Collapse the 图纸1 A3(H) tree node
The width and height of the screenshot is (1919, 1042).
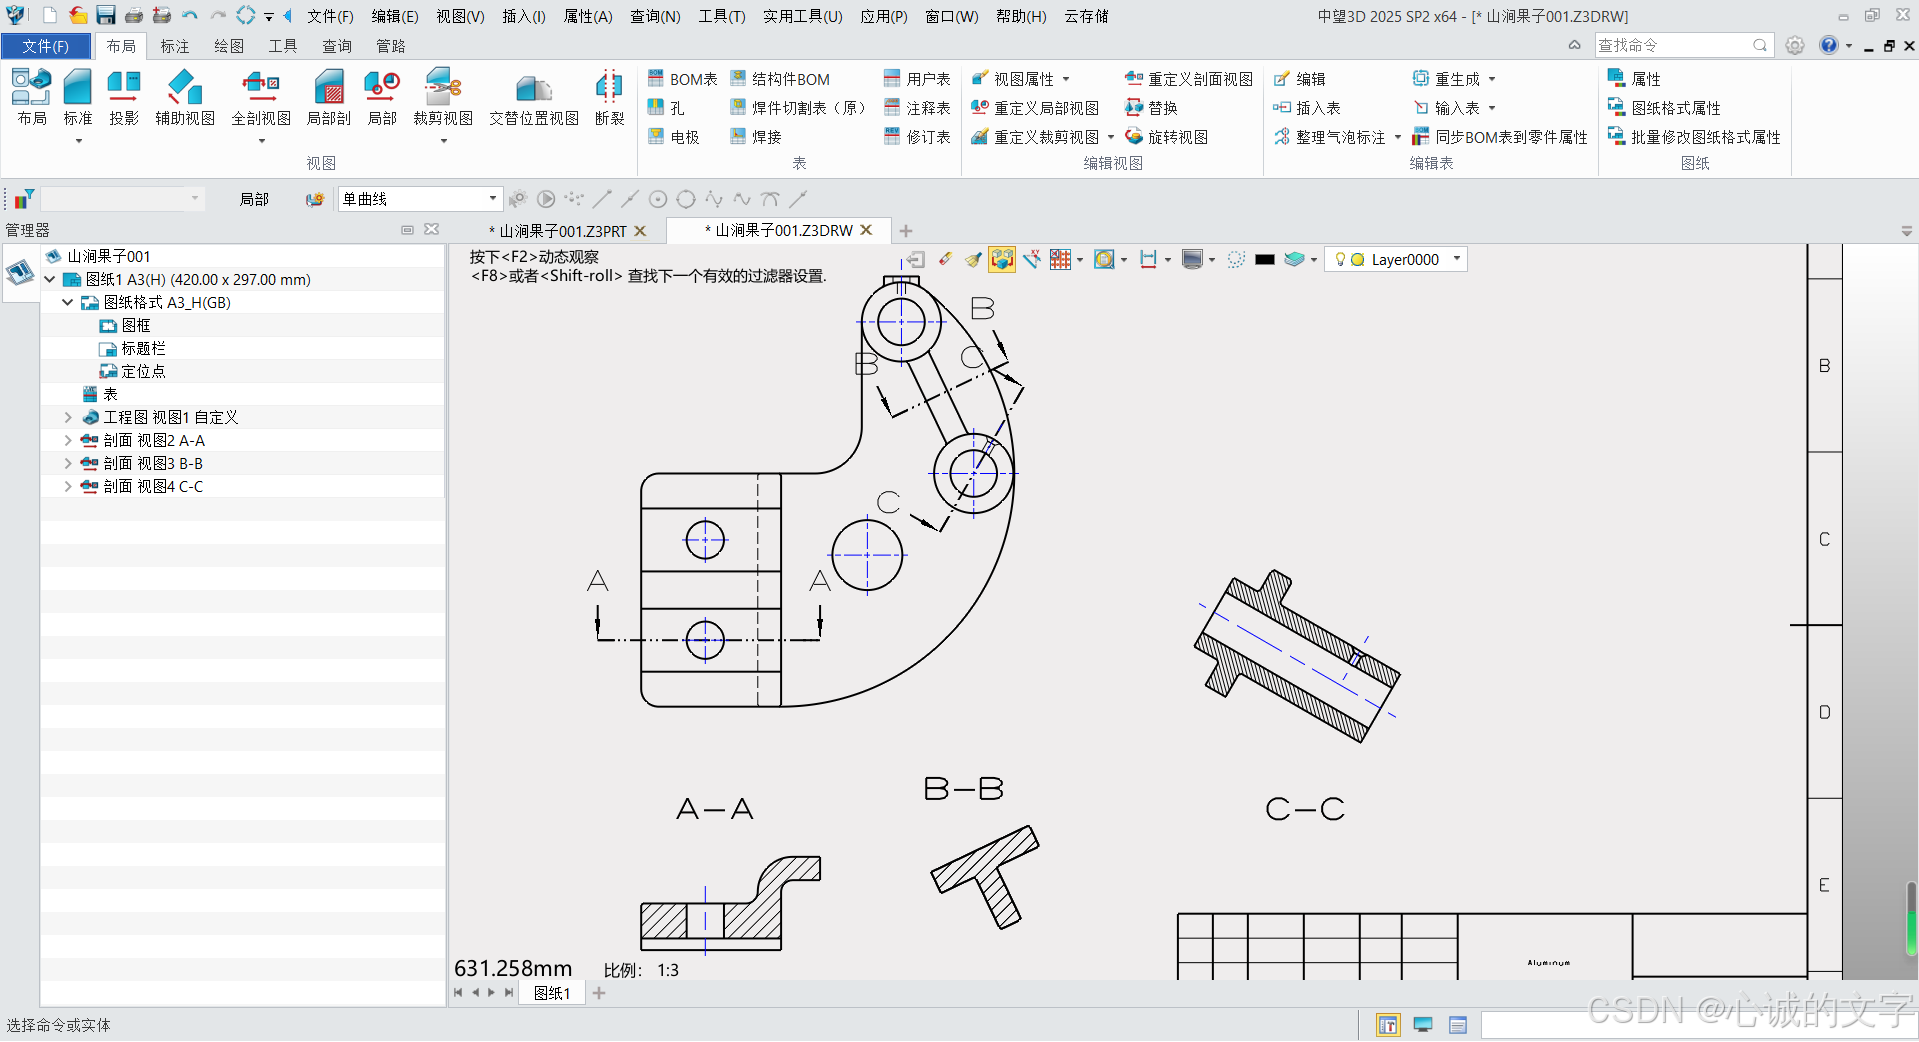click(x=50, y=279)
